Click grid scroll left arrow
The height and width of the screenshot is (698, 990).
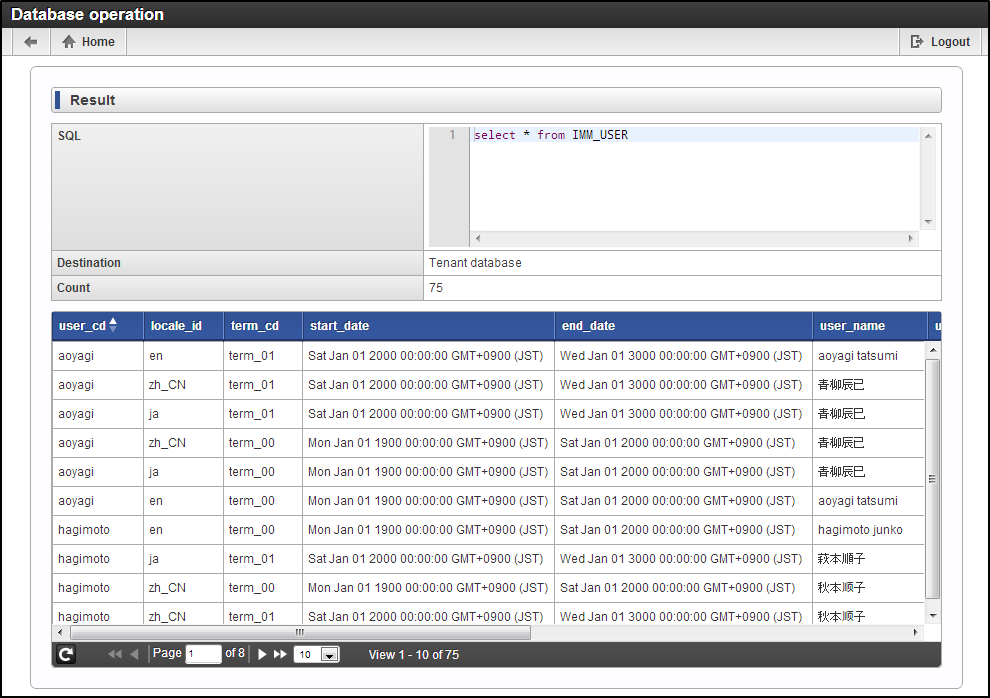pos(60,632)
